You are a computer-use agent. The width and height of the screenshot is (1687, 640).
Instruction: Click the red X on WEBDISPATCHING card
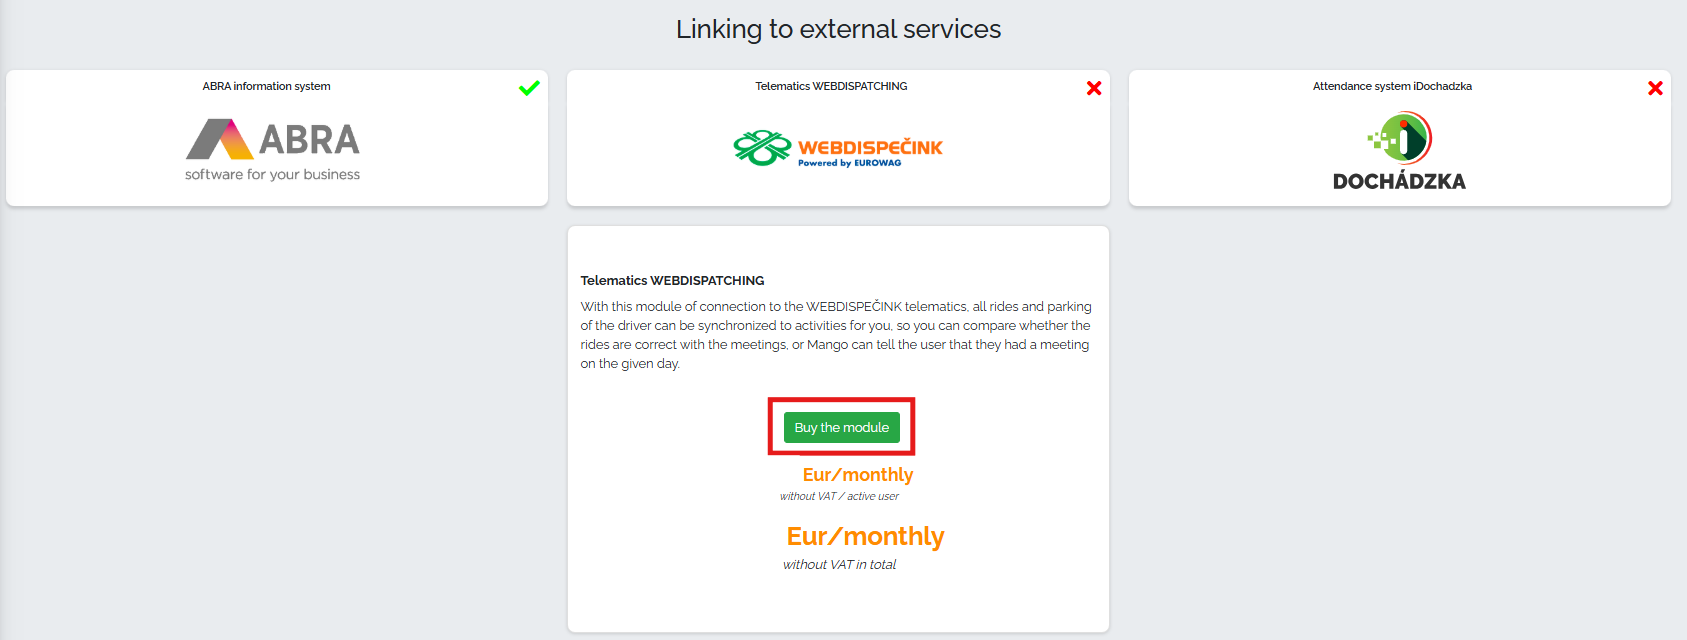pyautogui.click(x=1094, y=88)
